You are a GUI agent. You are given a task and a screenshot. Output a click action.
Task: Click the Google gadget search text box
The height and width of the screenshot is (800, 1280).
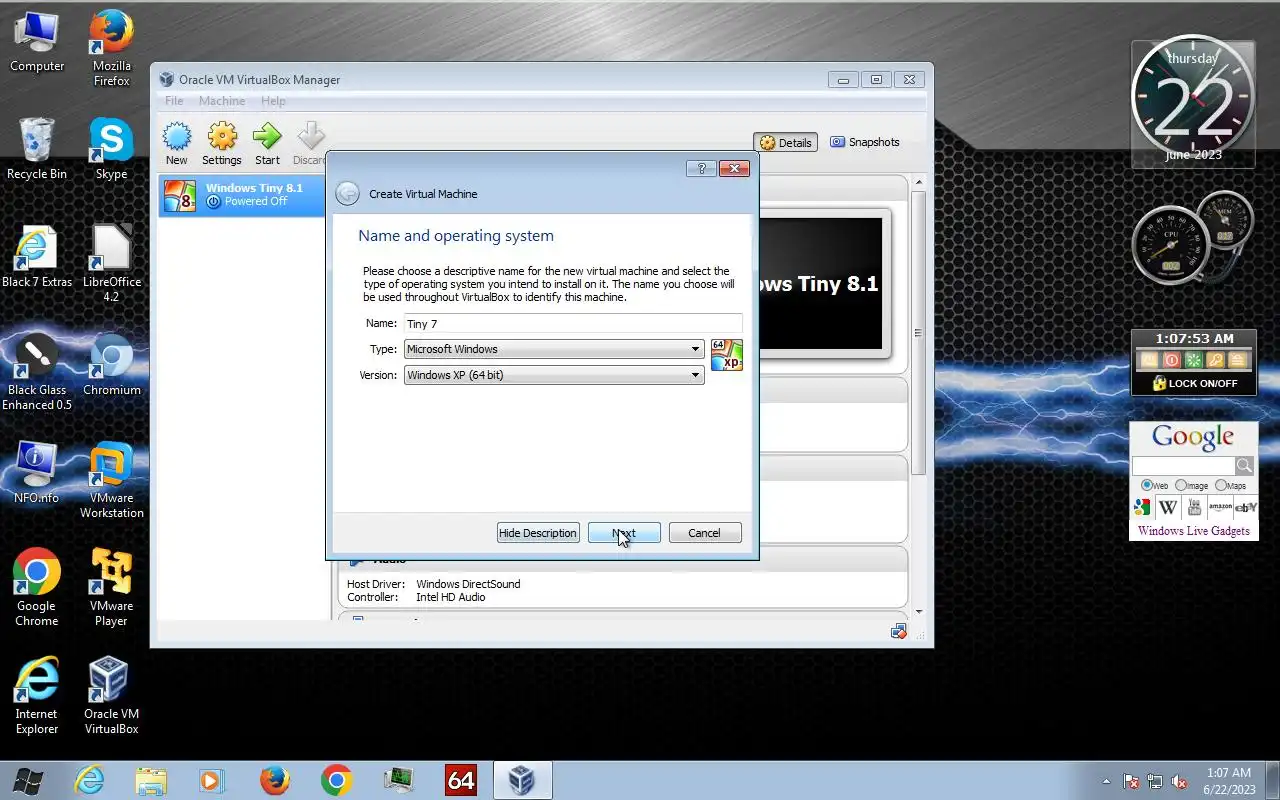[1183, 466]
